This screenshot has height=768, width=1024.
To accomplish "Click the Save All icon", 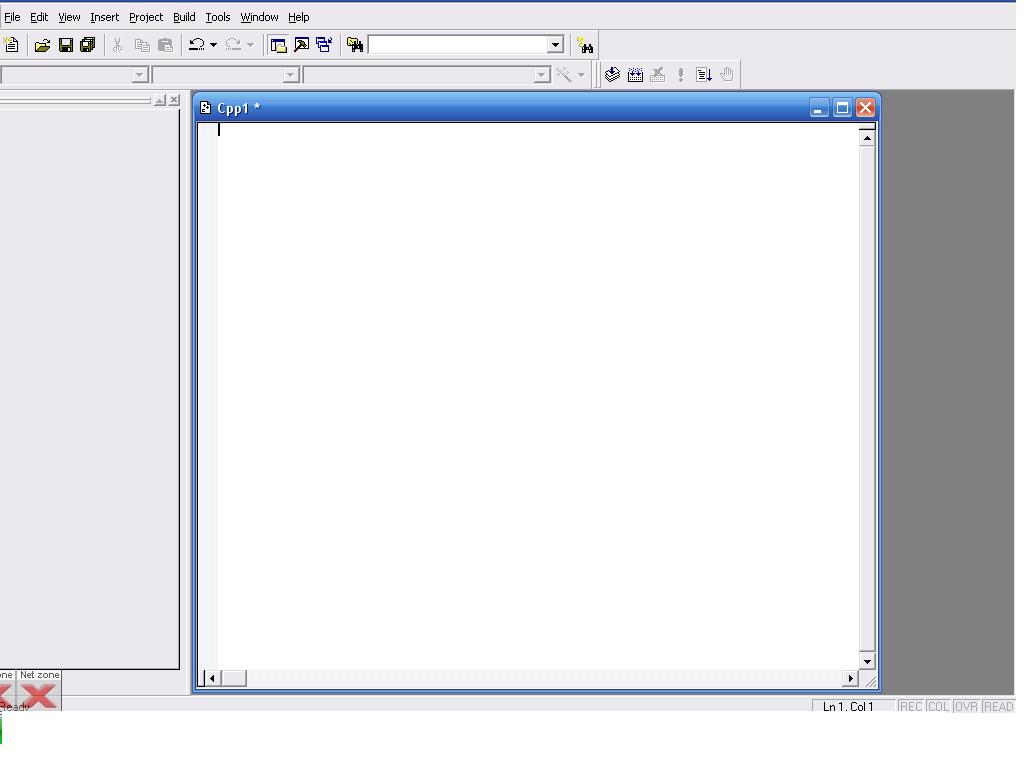I will tap(88, 45).
